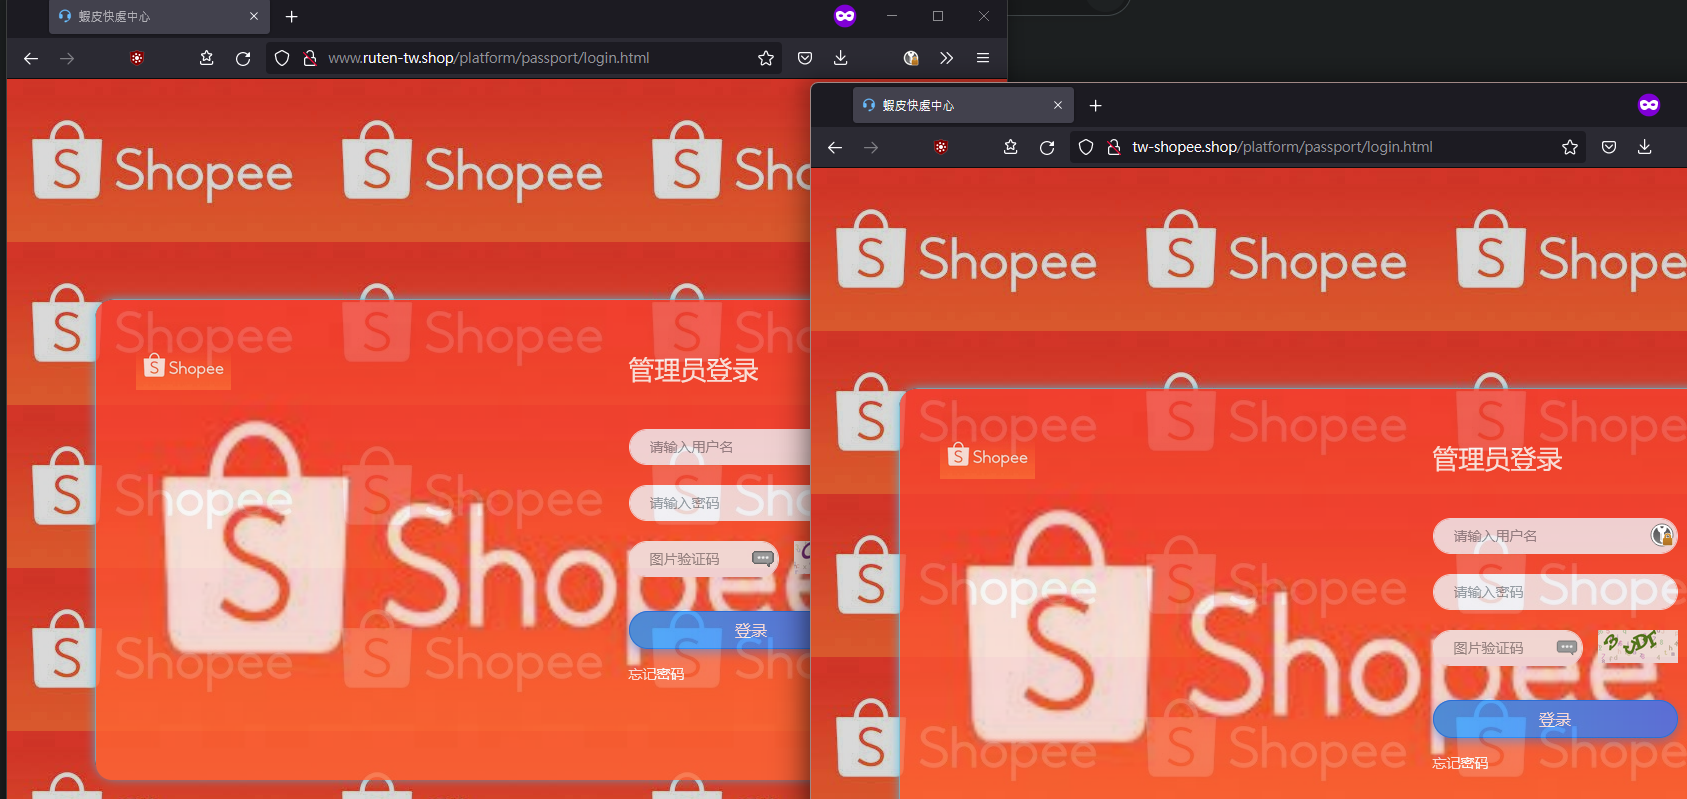The image size is (1687, 799).
Task: Click keyboard icon in captcha field, tw-shopee.shop window
Action: point(1567,648)
